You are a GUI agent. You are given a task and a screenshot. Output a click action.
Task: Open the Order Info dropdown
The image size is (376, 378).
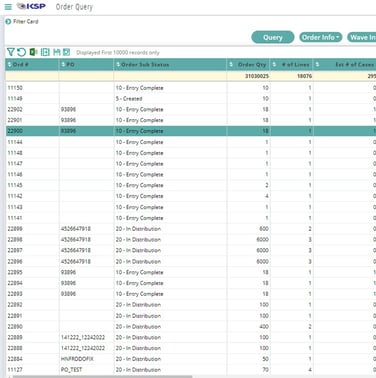[x=321, y=37]
